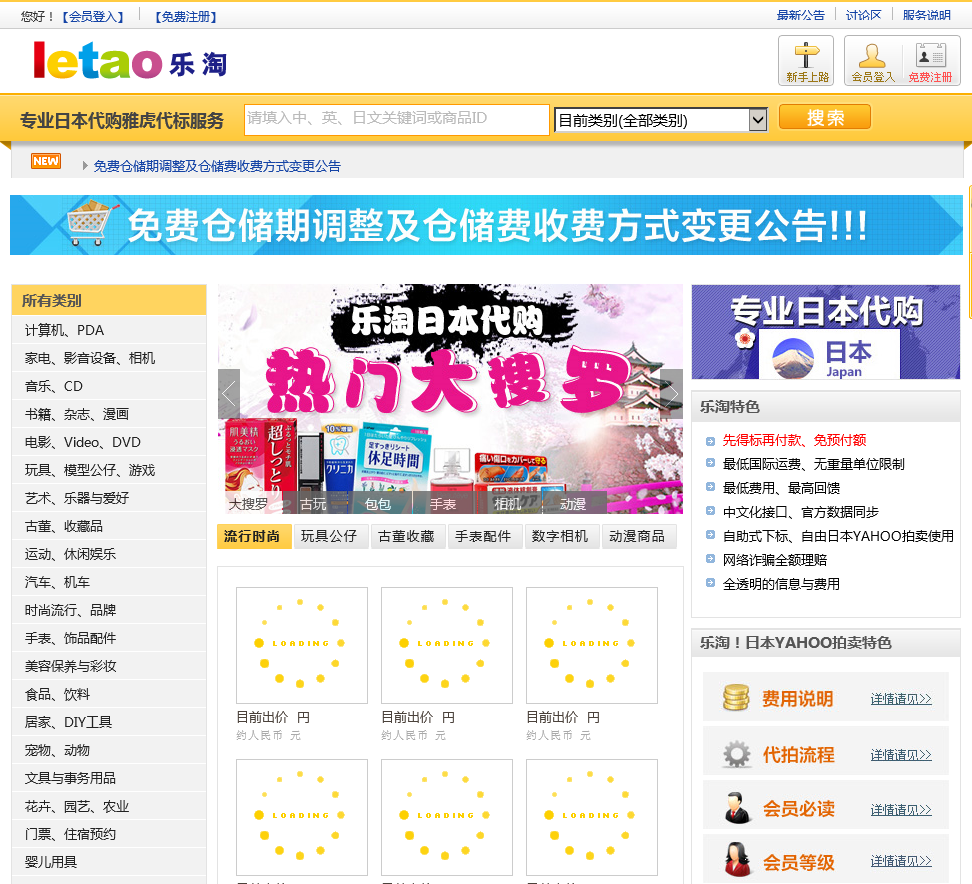Click 详情请见>> link for 费用说明
972x884 pixels.
tap(901, 699)
